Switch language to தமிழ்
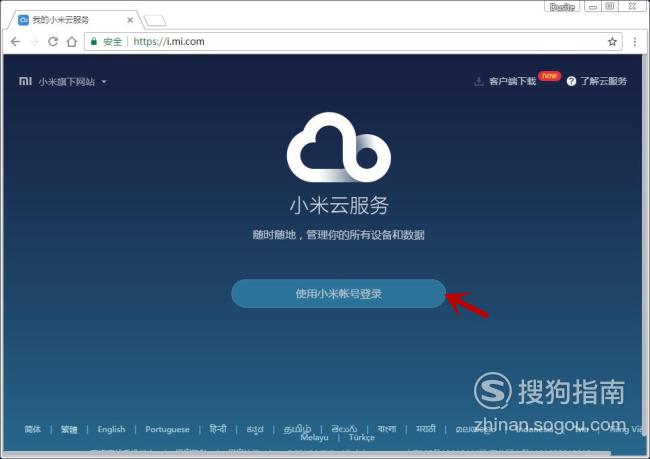The width and height of the screenshot is (650, 459). click(x=297, y=429)
